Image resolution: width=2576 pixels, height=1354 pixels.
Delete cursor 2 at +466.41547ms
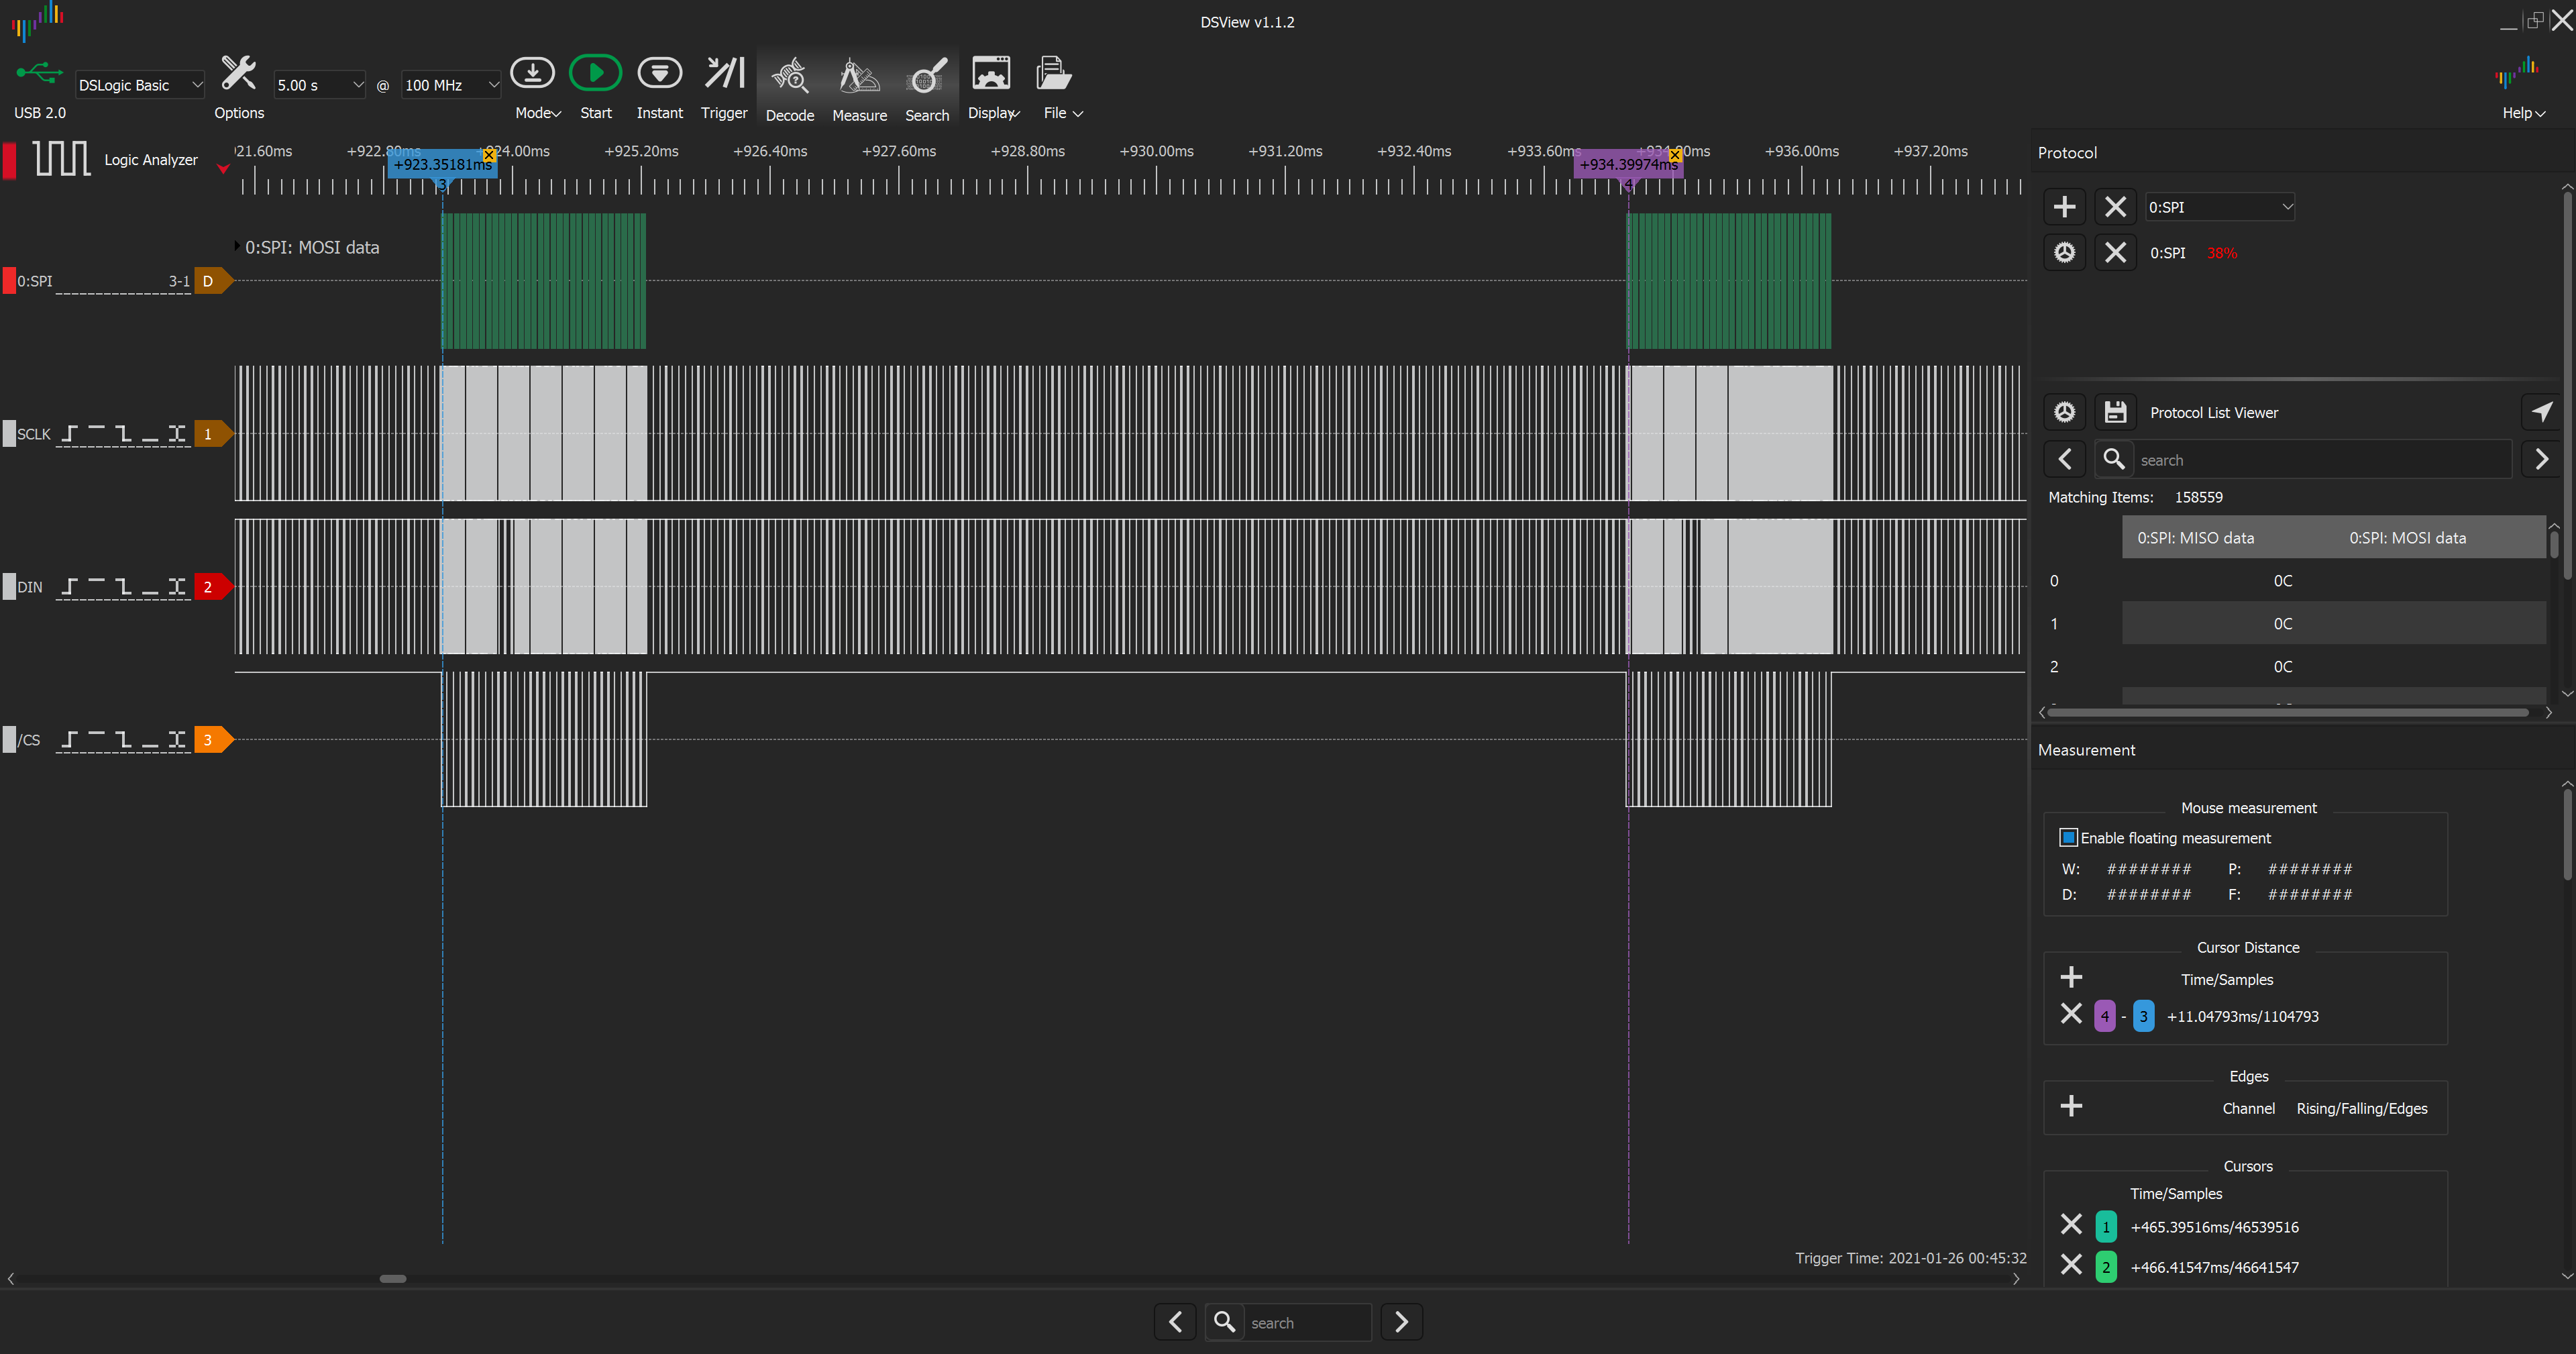coord(2071,1265)
